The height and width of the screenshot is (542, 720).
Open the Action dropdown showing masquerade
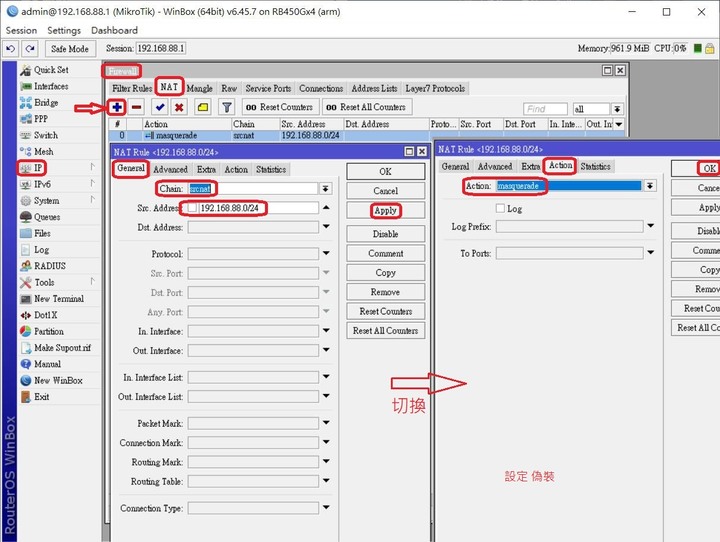pyautogui.click(x=650, y=186)
